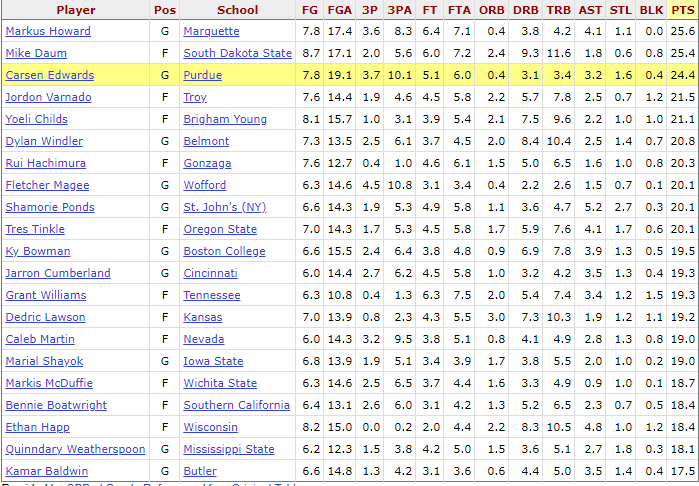Sort by the TRB column header
699x486 pixels.
(559, 10)
